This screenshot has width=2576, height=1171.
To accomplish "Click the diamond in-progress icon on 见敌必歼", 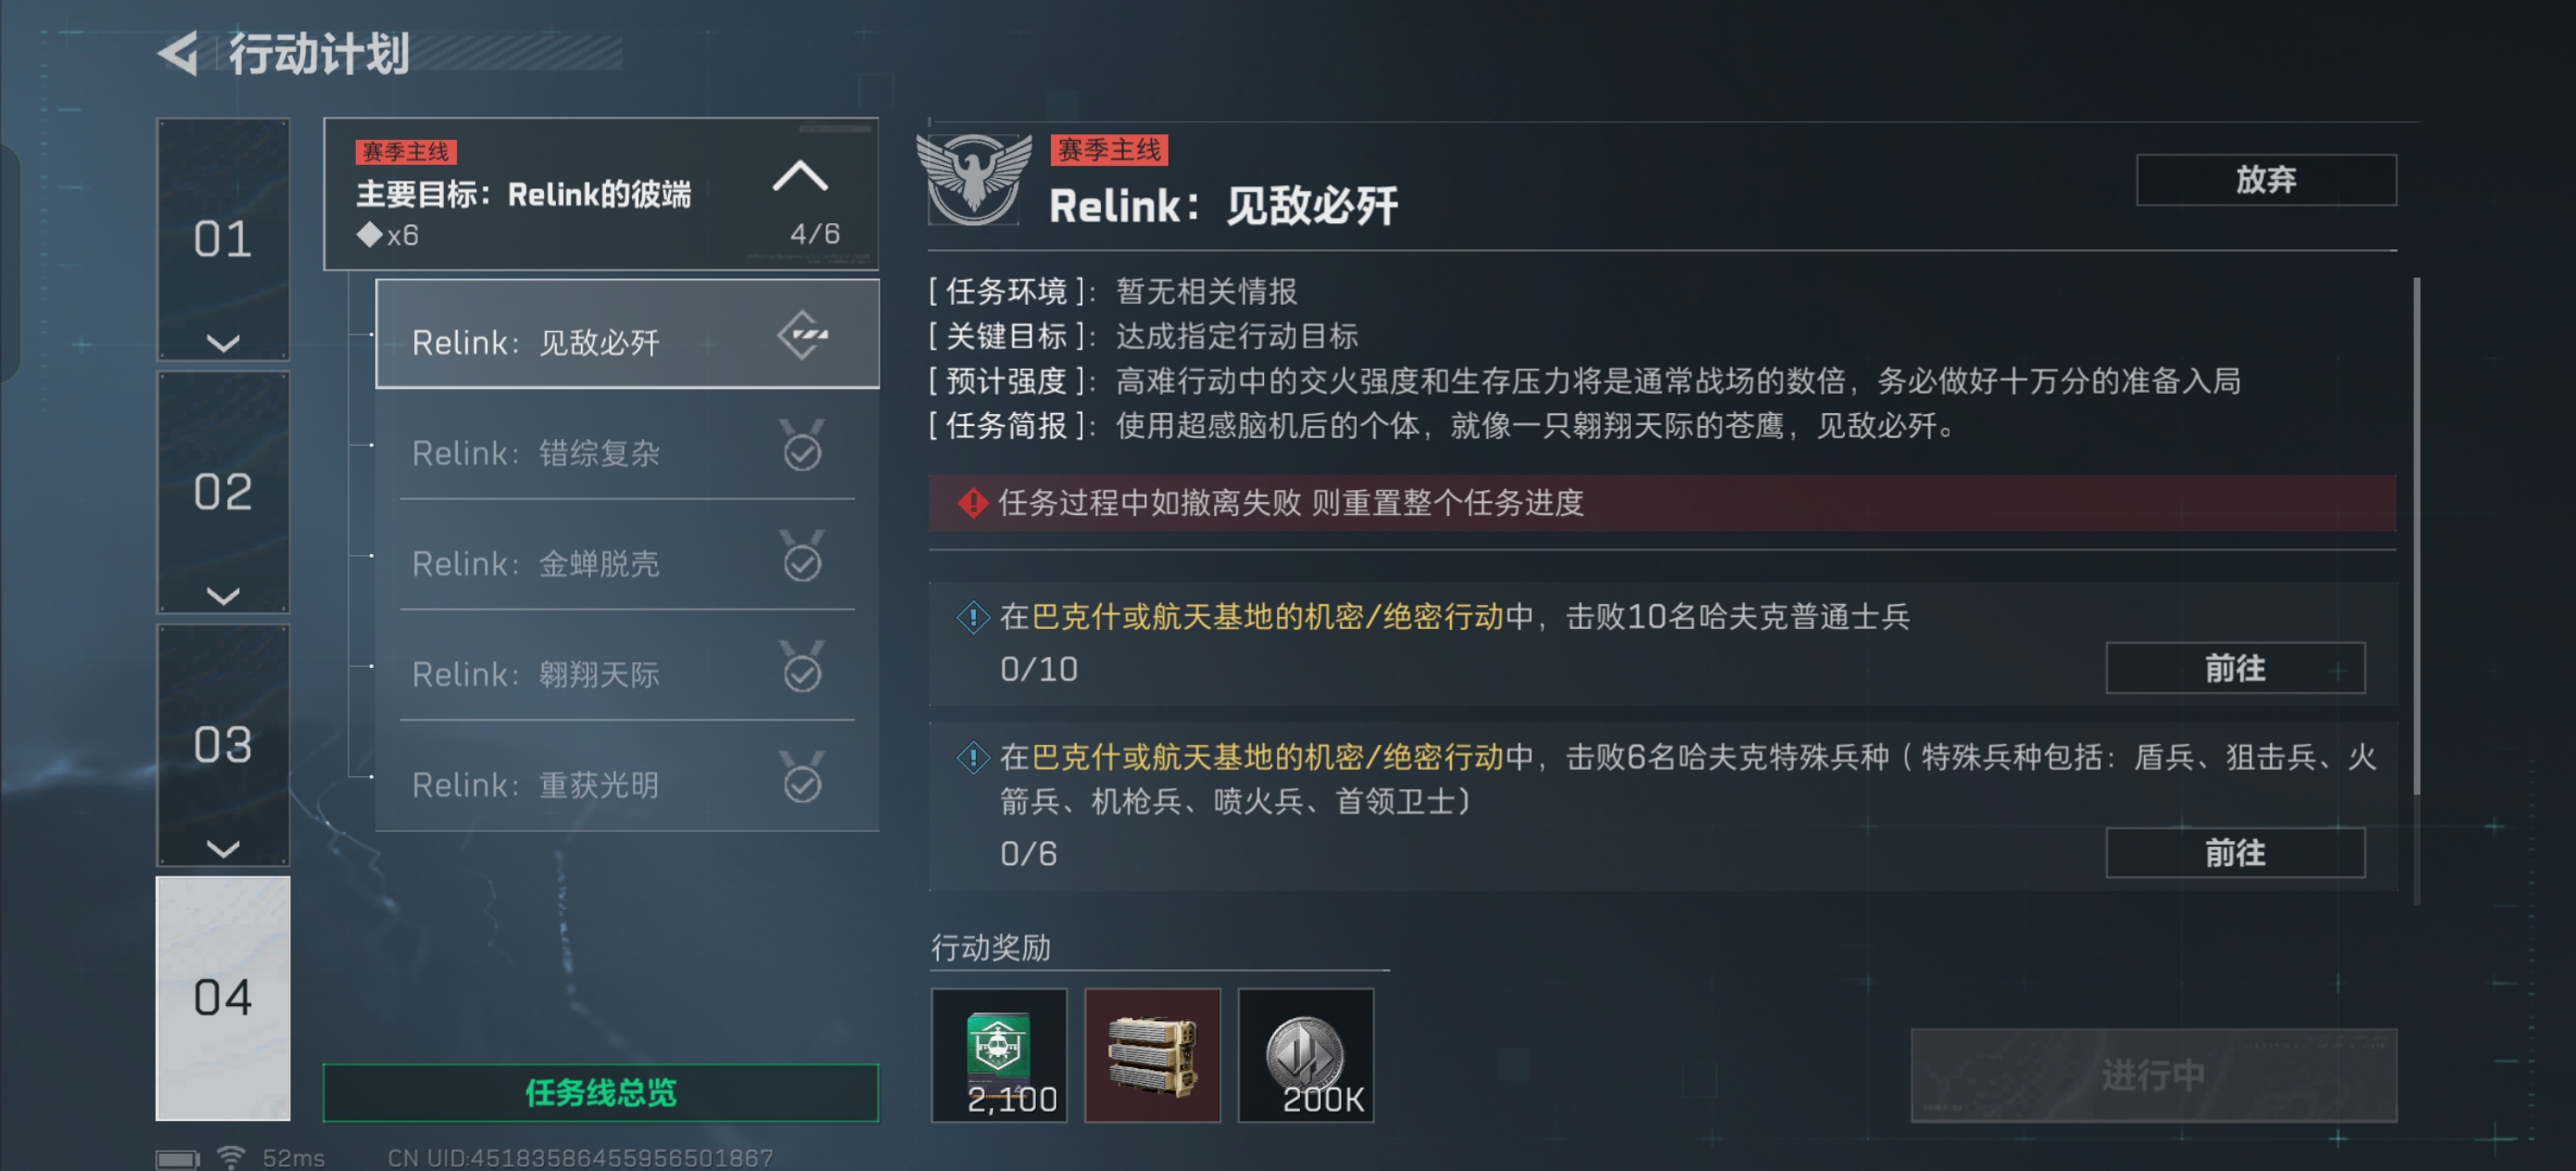I will coord(803,335).
